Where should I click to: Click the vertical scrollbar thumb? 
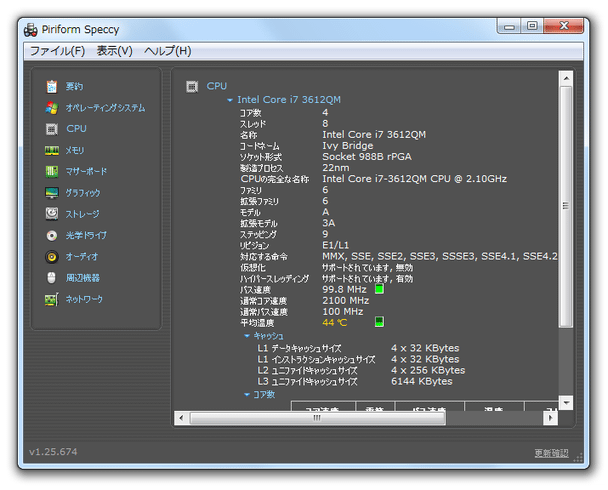click(566, 206)
